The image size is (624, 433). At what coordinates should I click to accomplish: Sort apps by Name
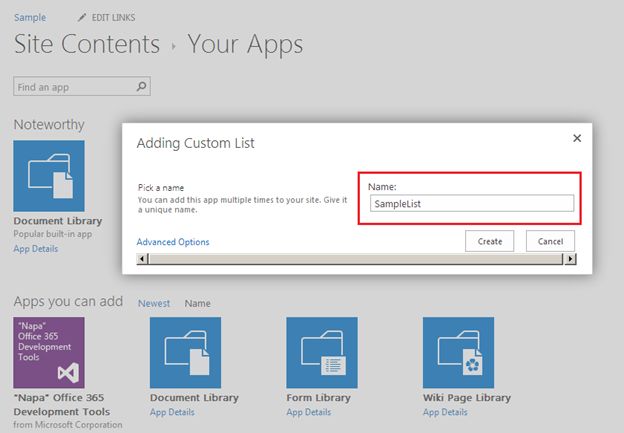click(198, 303)
